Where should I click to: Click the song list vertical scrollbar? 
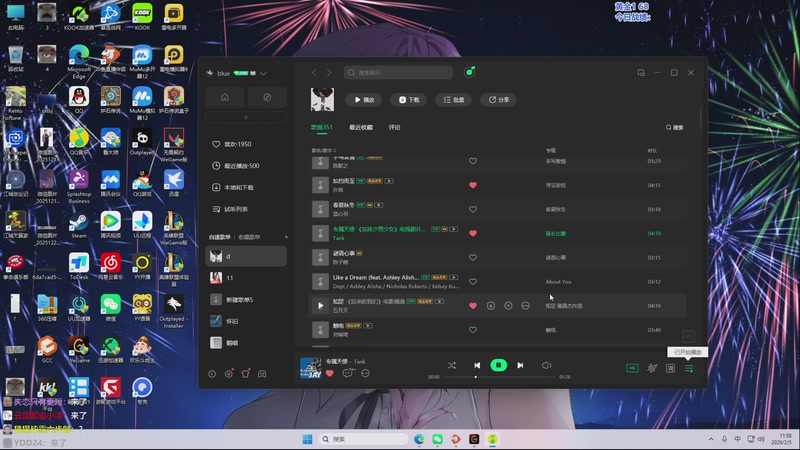point(701,120)
